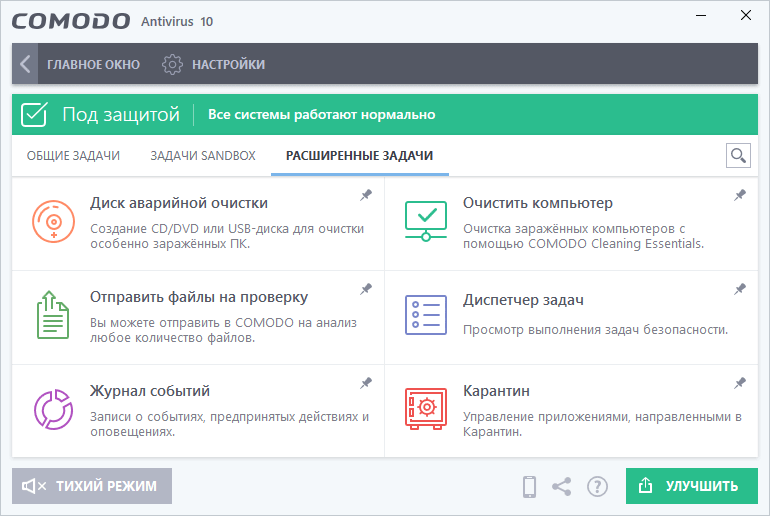Open Очистить компьютер title
The image size is (770, 516).
click(x=538, y=203)
